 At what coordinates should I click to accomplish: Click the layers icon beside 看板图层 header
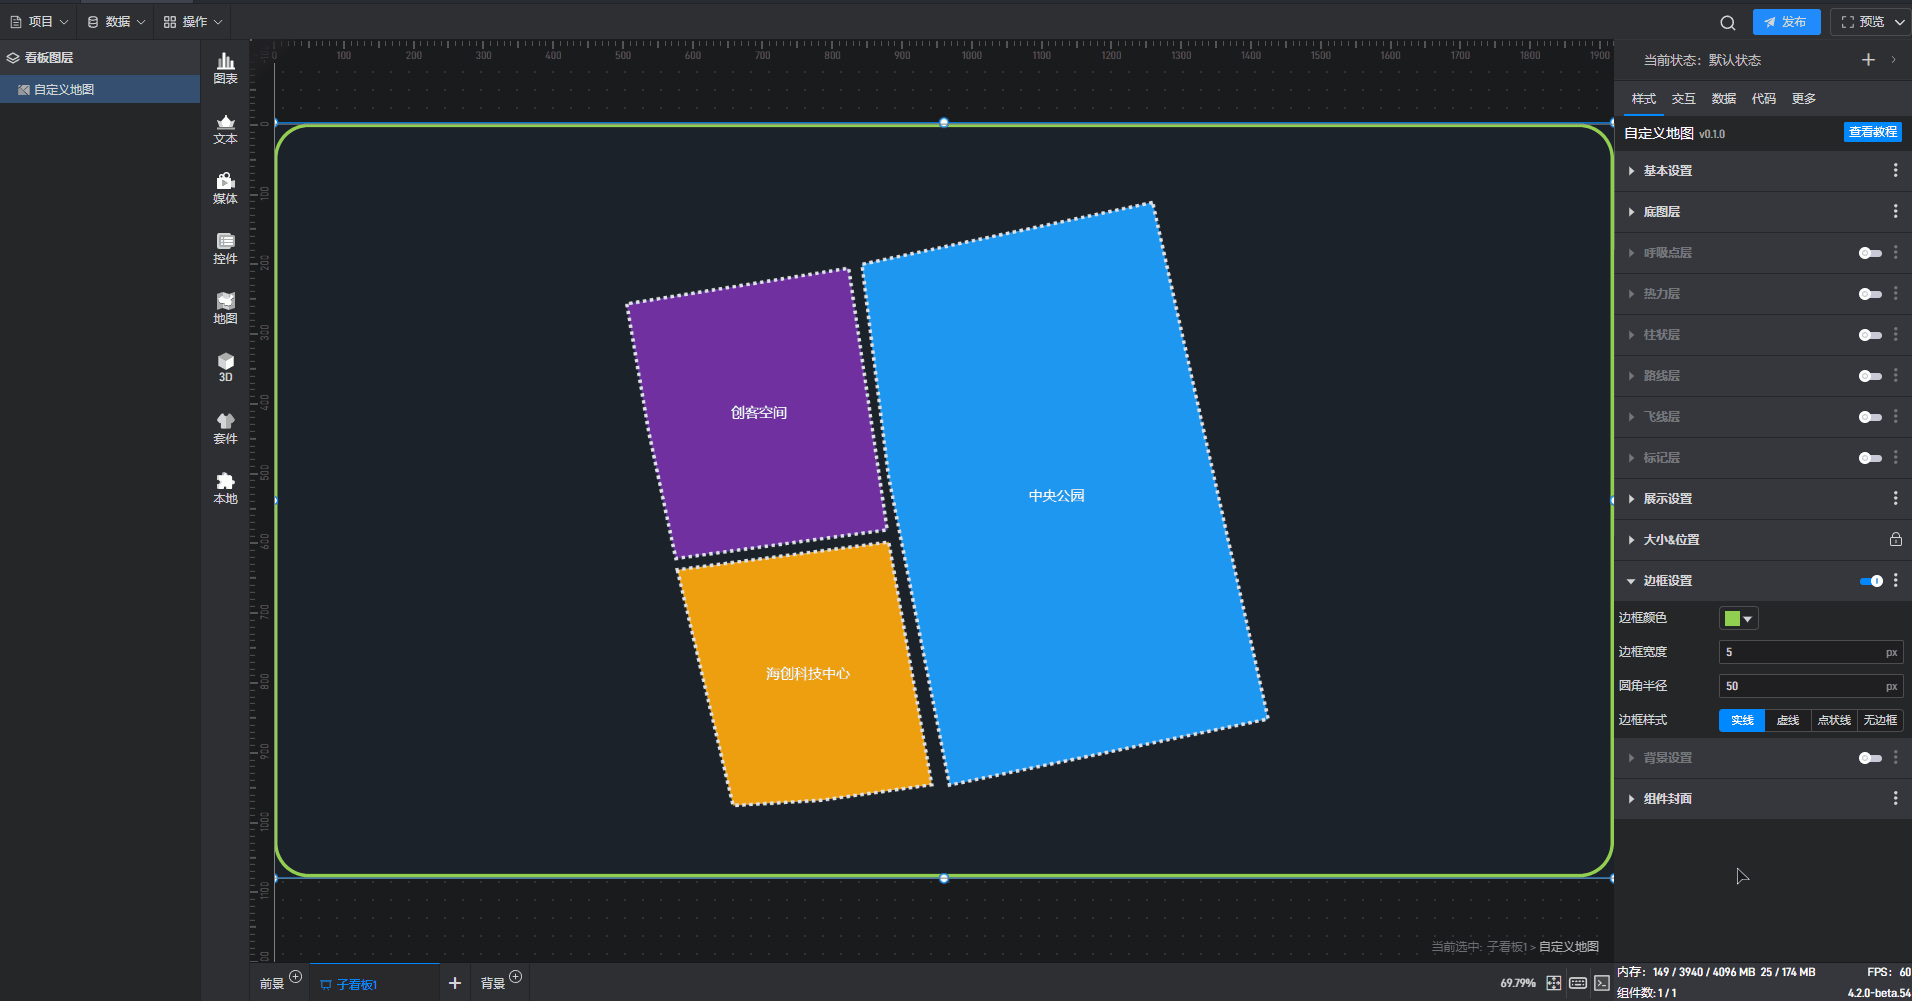[13, 58]
